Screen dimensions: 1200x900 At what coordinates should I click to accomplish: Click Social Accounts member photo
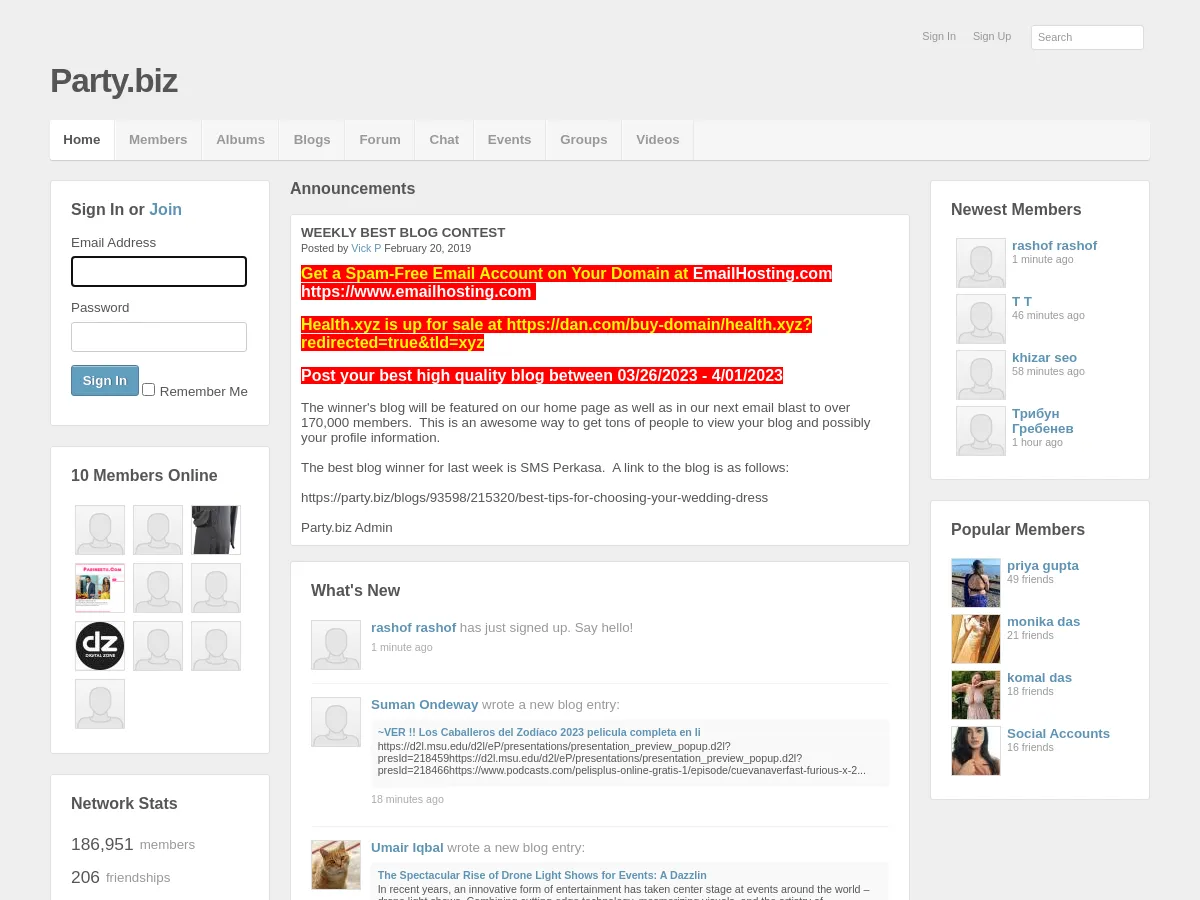coord(975,751)
